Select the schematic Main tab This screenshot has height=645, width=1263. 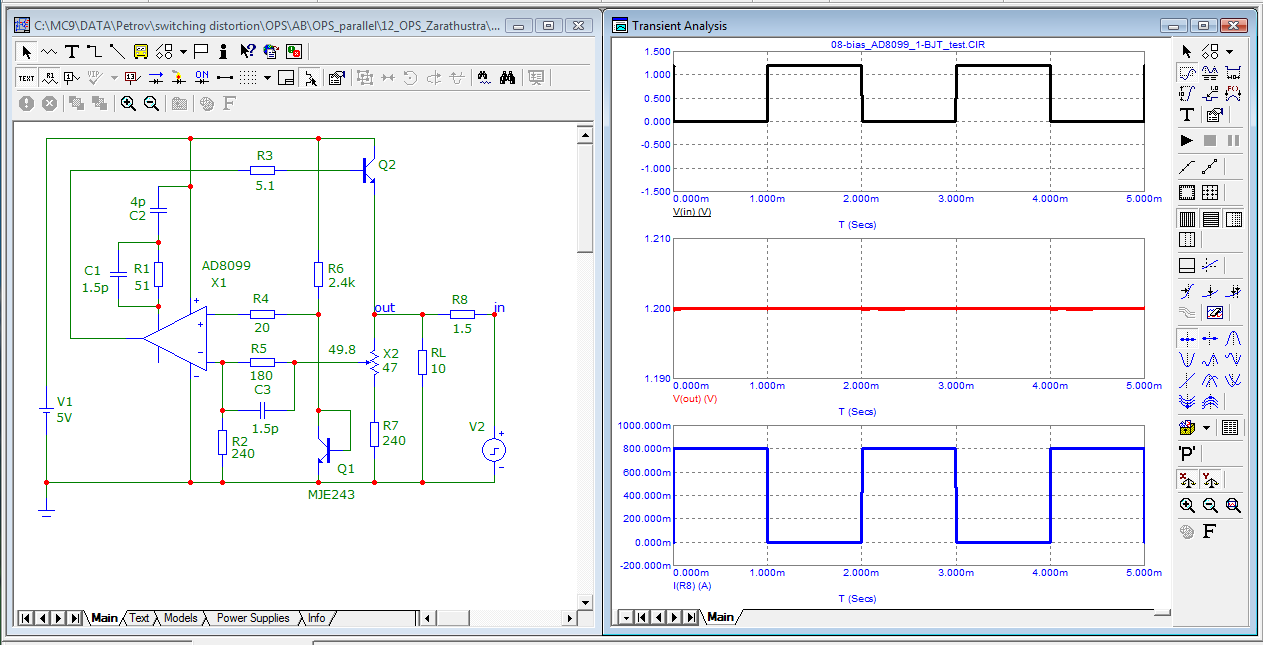point(104,618)
